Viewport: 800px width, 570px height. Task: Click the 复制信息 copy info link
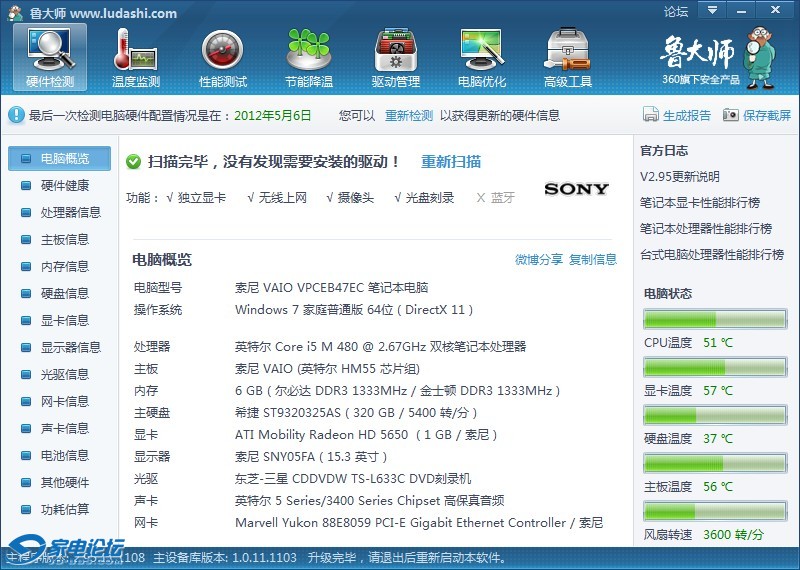[593, 260]
